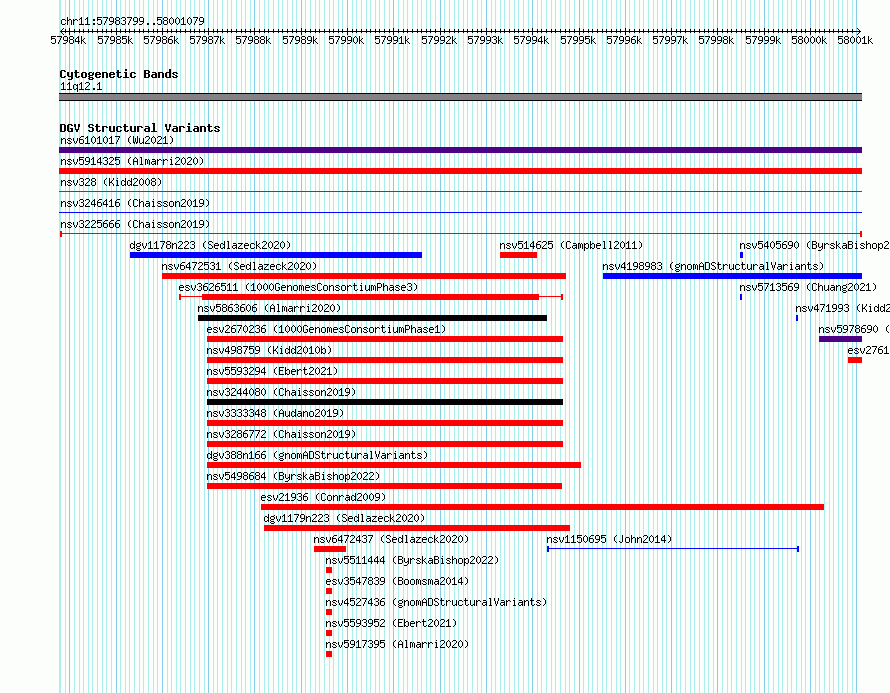The height and width of the screenshot is (693, 890).
Task: Open nsv5593952 (Ebert2021) label
Action: (391, 623)
